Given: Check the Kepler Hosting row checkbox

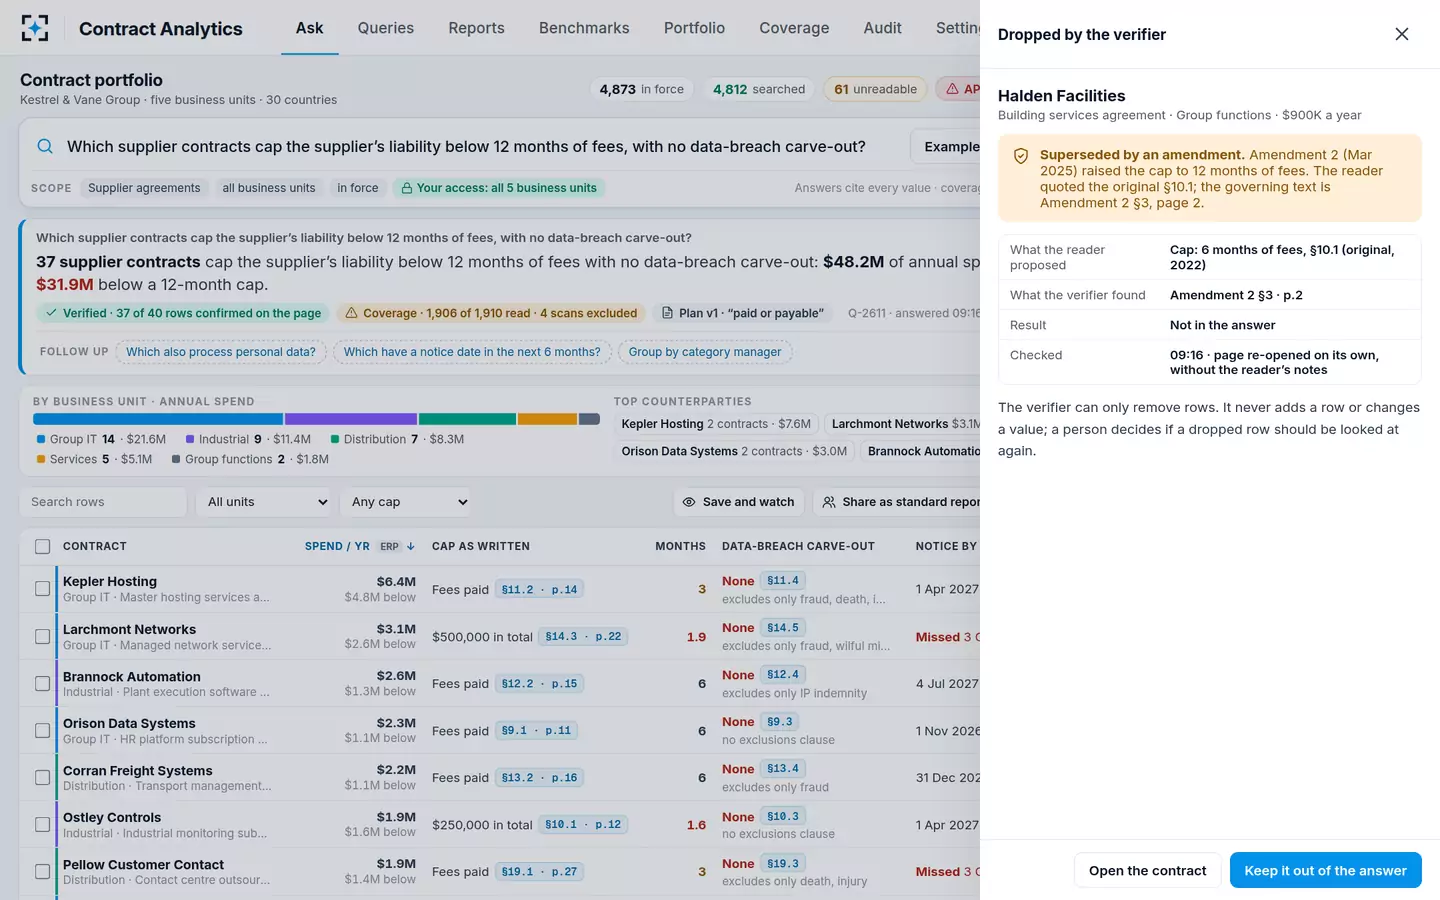Looking at the screenshot, I should (42, 589).
